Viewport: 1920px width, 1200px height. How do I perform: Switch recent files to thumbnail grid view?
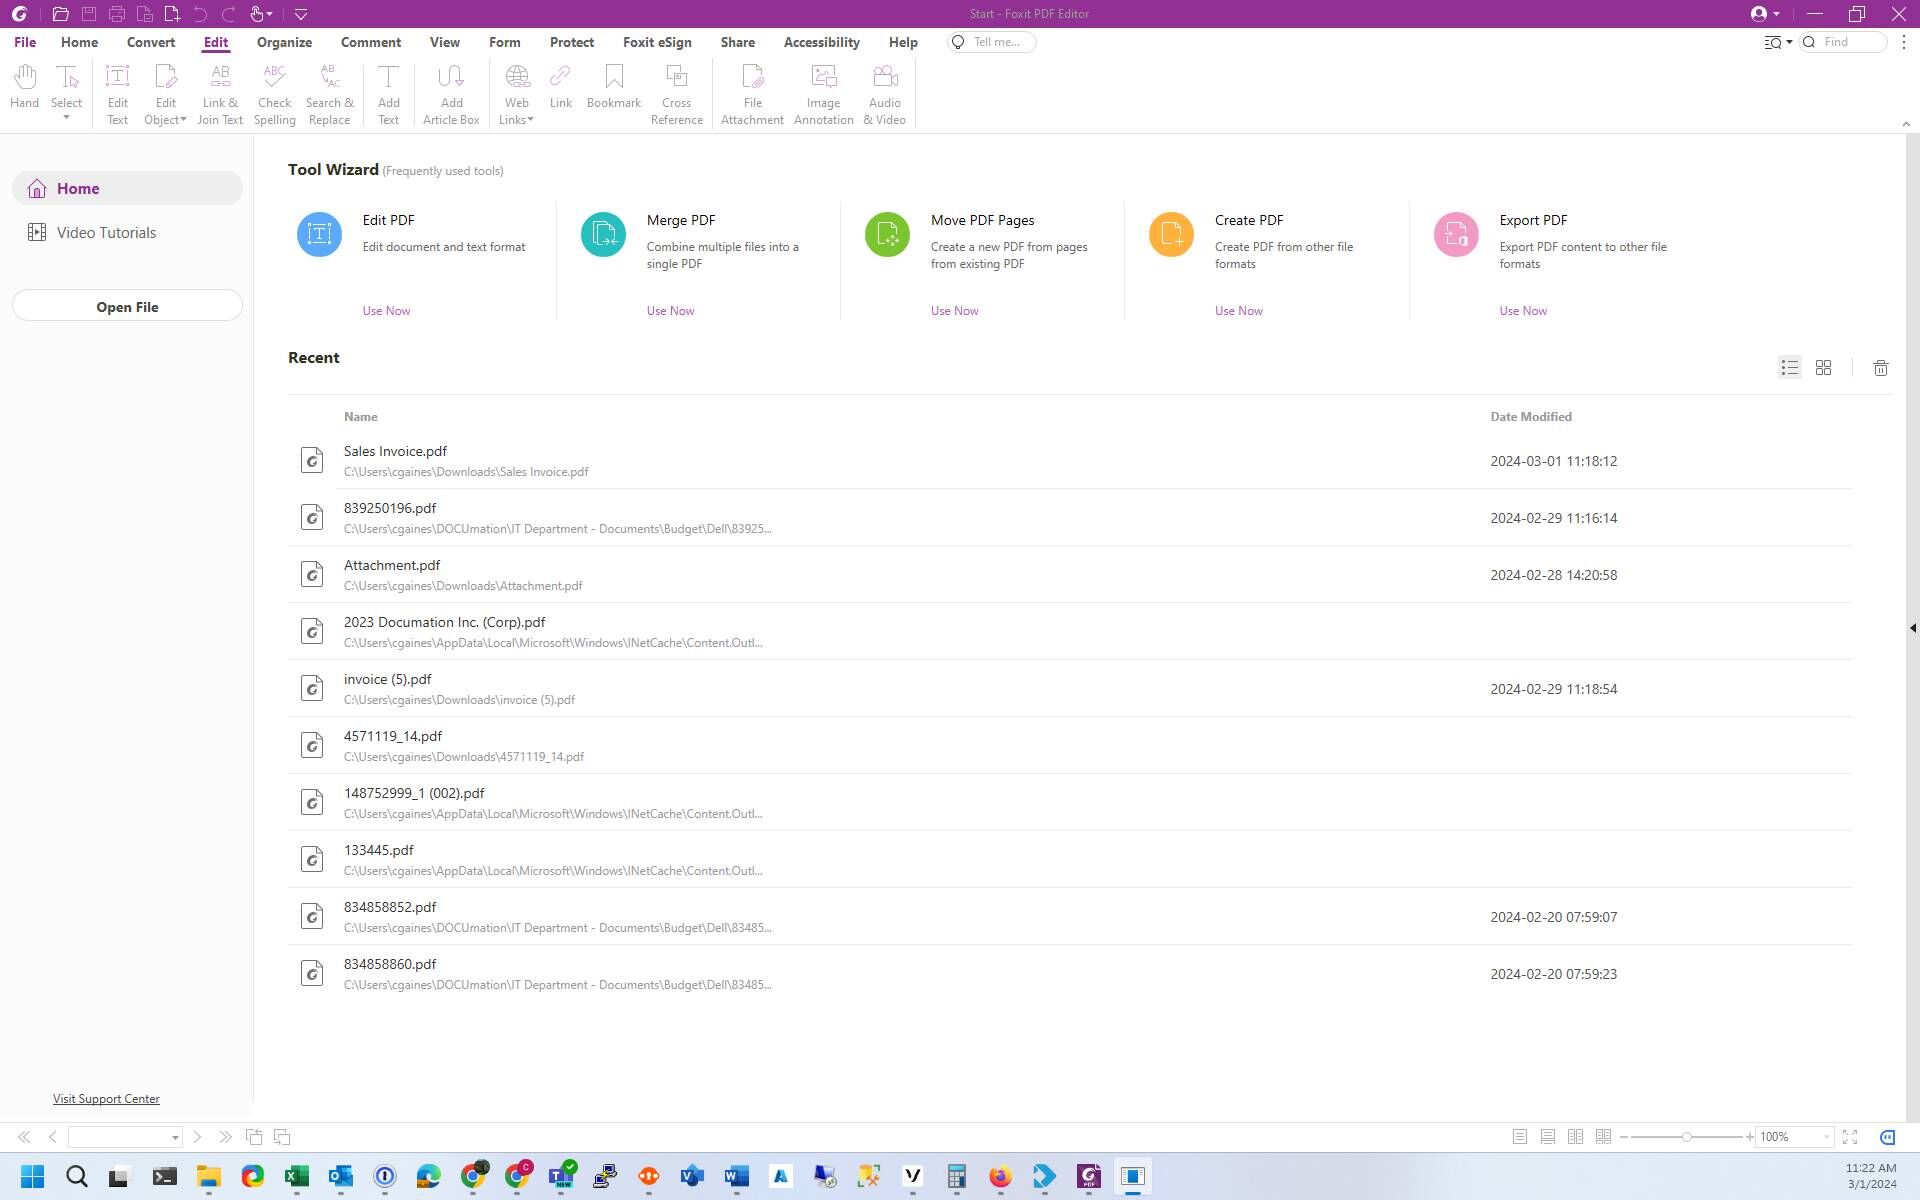1823,368
